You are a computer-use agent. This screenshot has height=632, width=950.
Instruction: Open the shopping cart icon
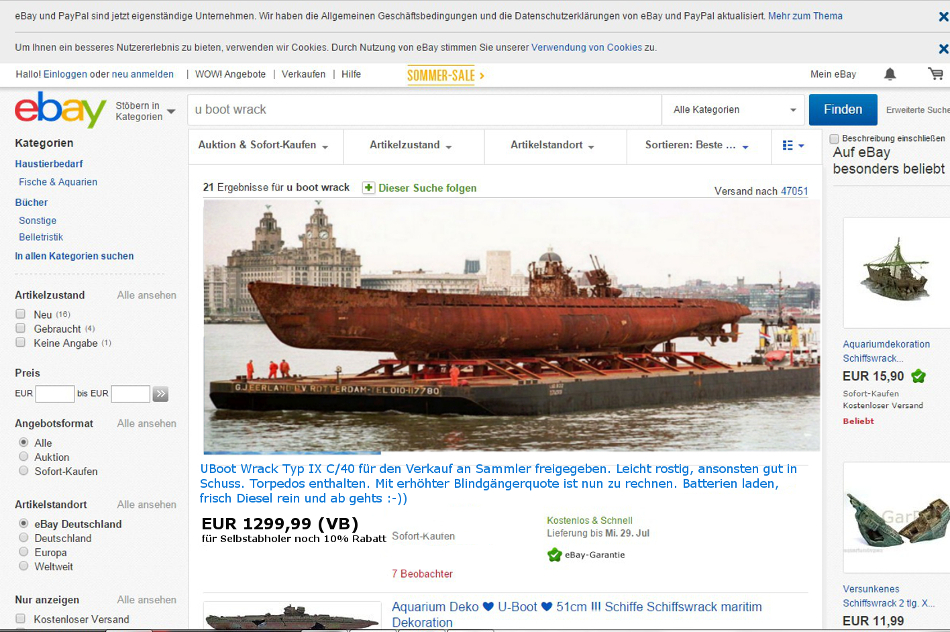[x=935, y=74]
